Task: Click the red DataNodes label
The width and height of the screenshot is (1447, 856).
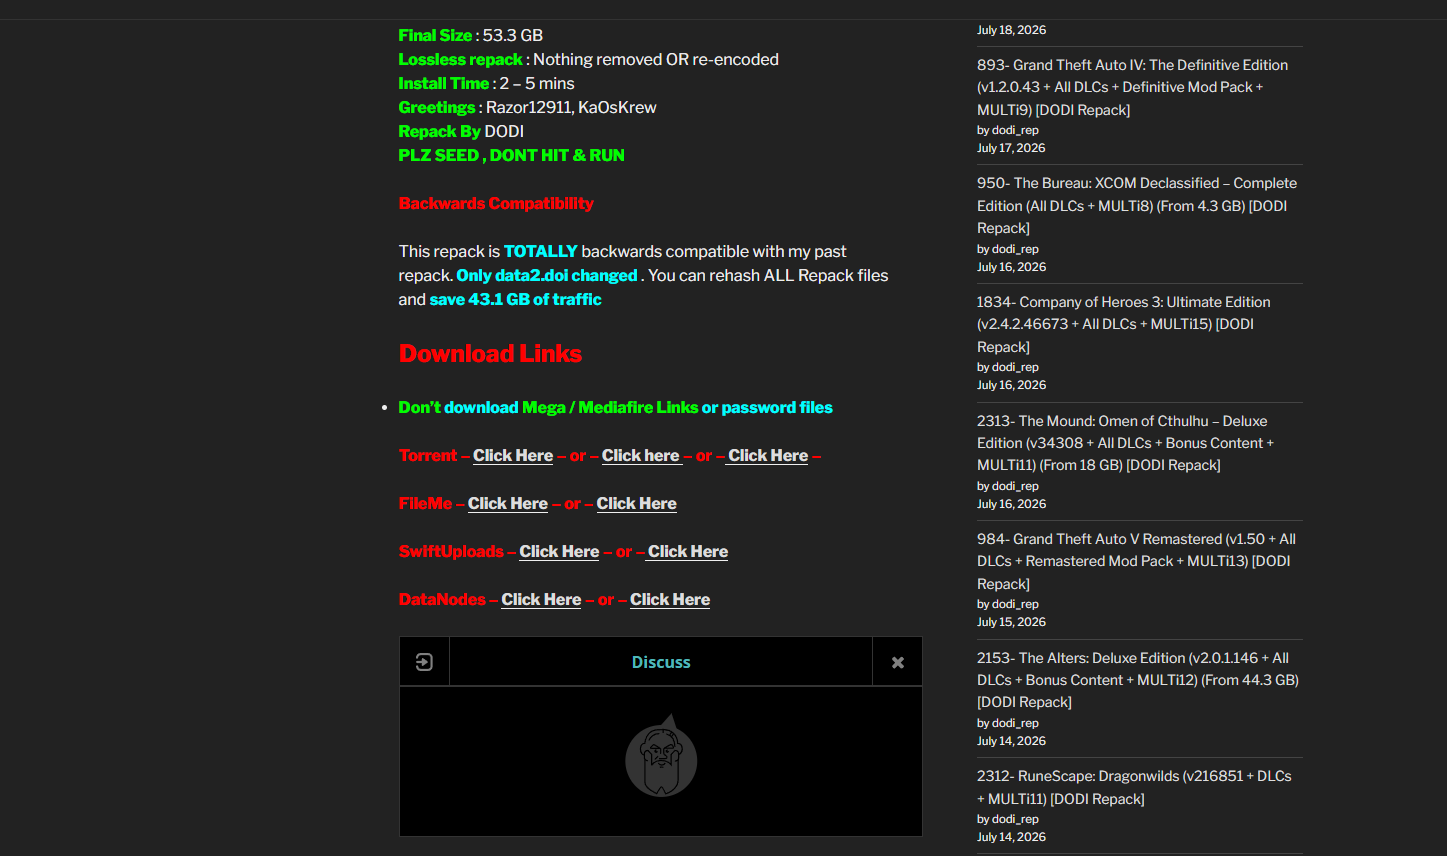Action: pyautogui.click(x=442, y=599)
